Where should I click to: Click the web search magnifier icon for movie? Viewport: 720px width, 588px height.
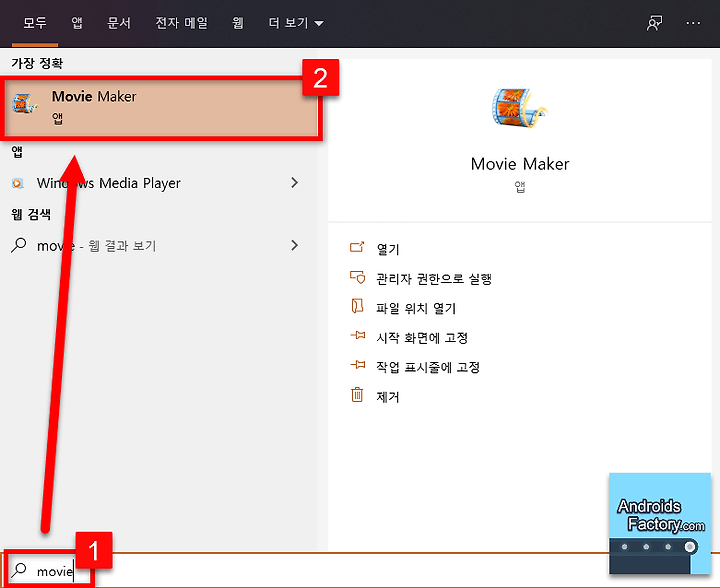click(18, 245)
